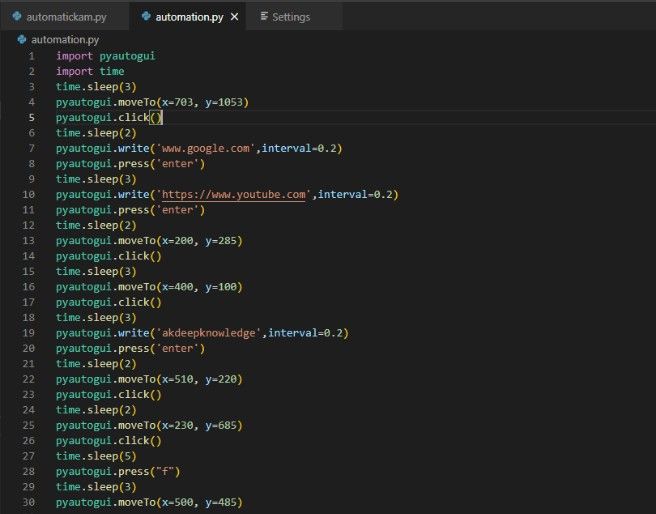Image resolution: width=656 pixels, height=514 pixels.
Task: Click line number 1 in the gutter
Action: pyautogui.click(x=31, y=56)
